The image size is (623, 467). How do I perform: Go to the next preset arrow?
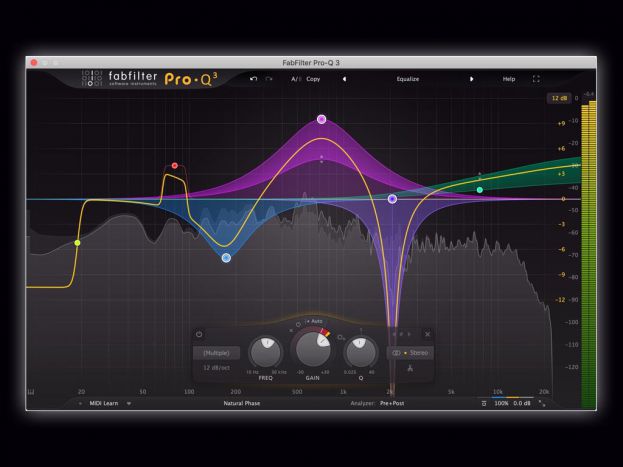tap(472, 78)
